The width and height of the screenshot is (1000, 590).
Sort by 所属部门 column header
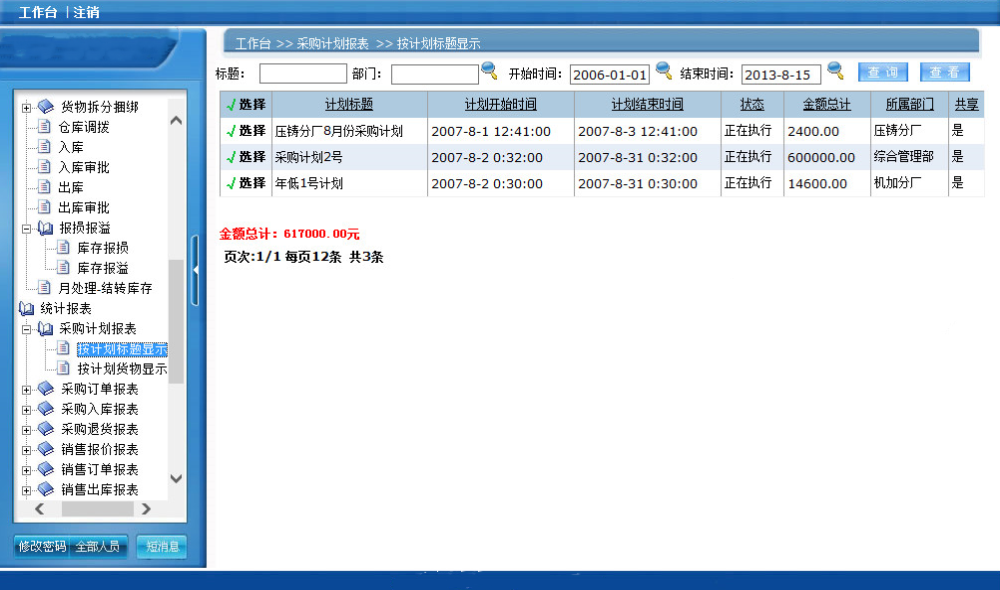pos(909,104)
